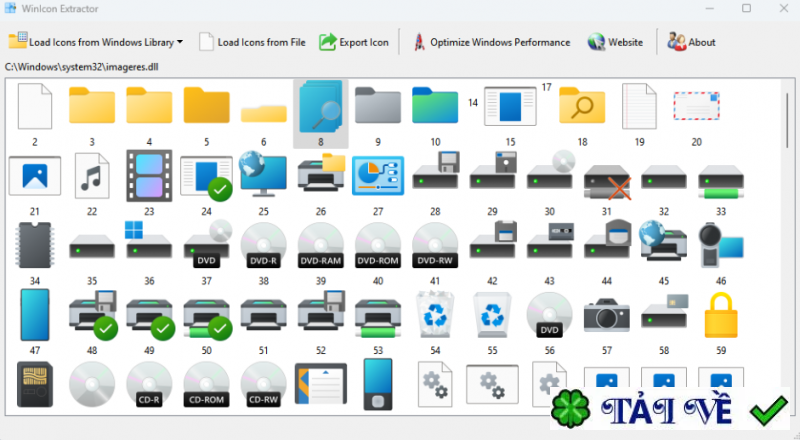Select the folder icon numbered 5

pos(206,106)
